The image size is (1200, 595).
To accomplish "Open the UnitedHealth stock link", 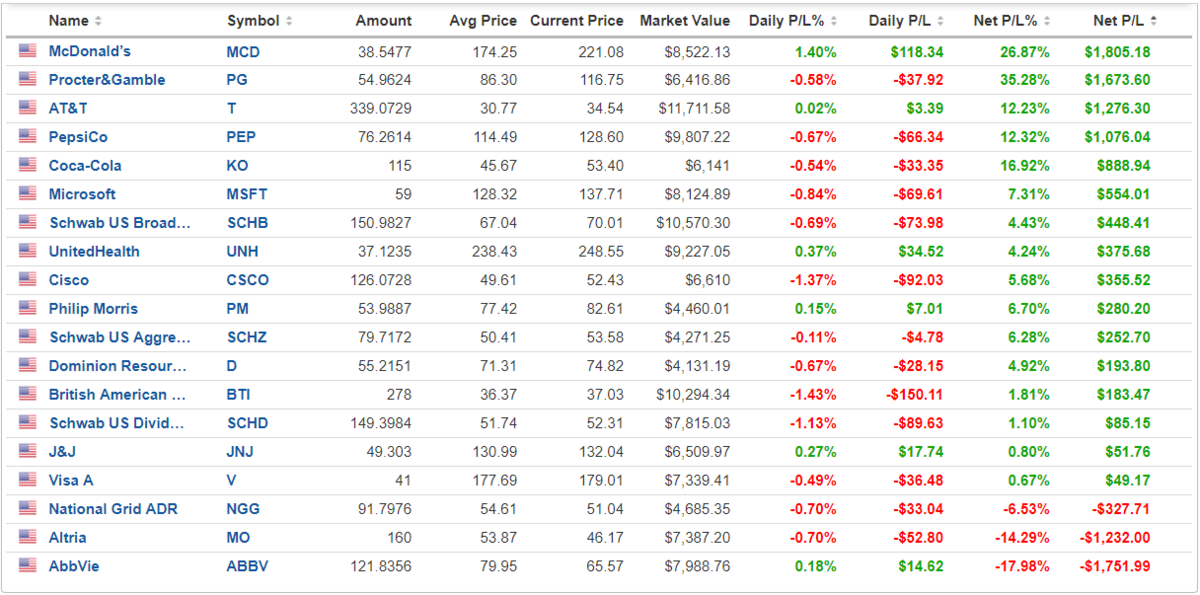I will click(94, 251).
